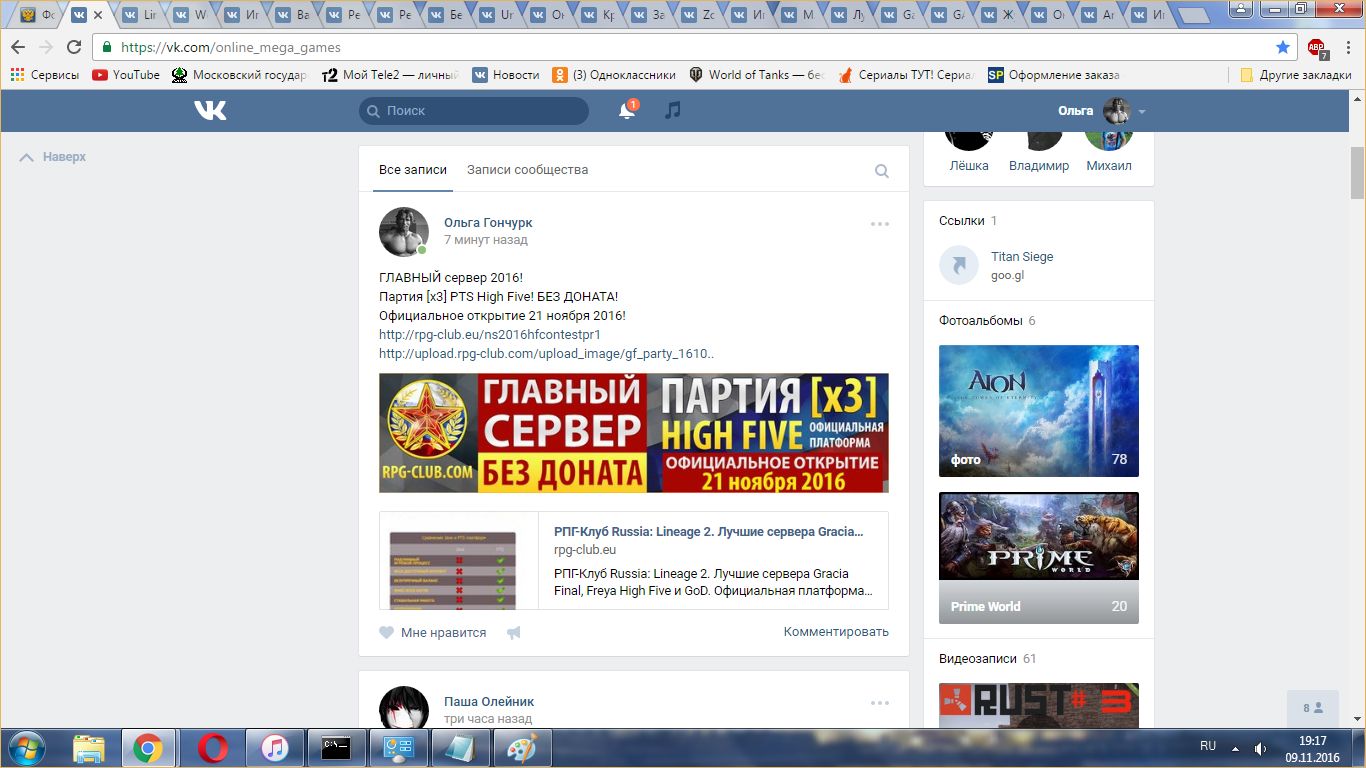Click the share megaphone icon under post

click(514, 633)
